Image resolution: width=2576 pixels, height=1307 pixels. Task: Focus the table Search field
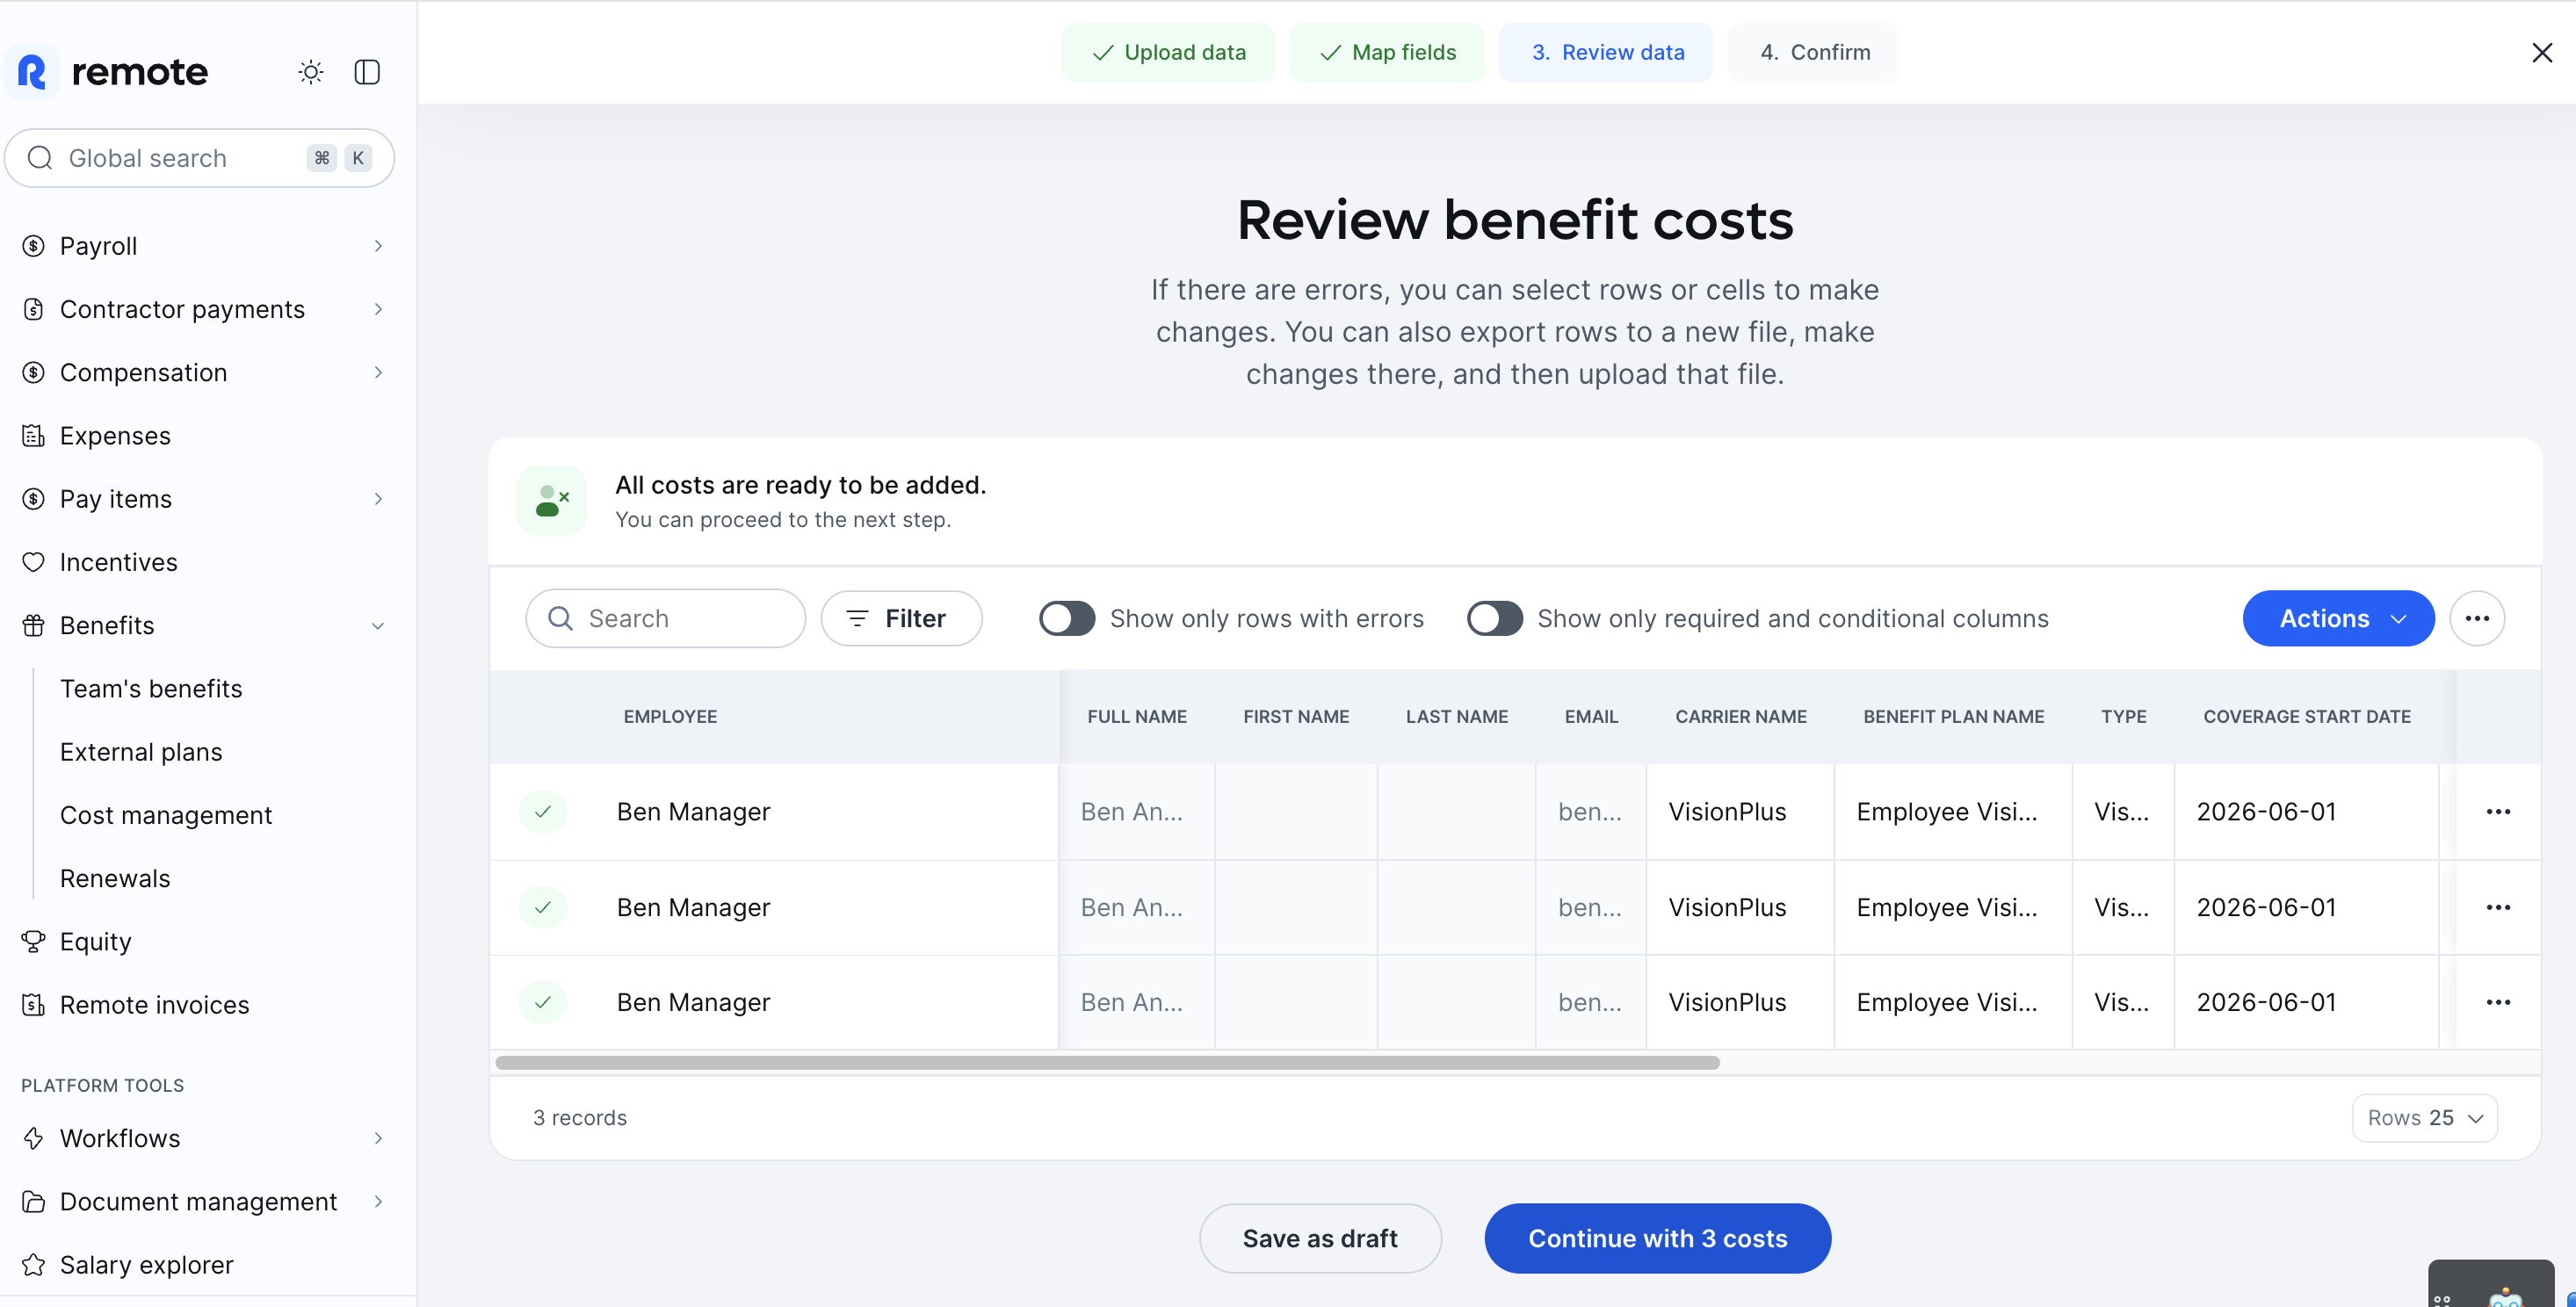coord(665,618)
